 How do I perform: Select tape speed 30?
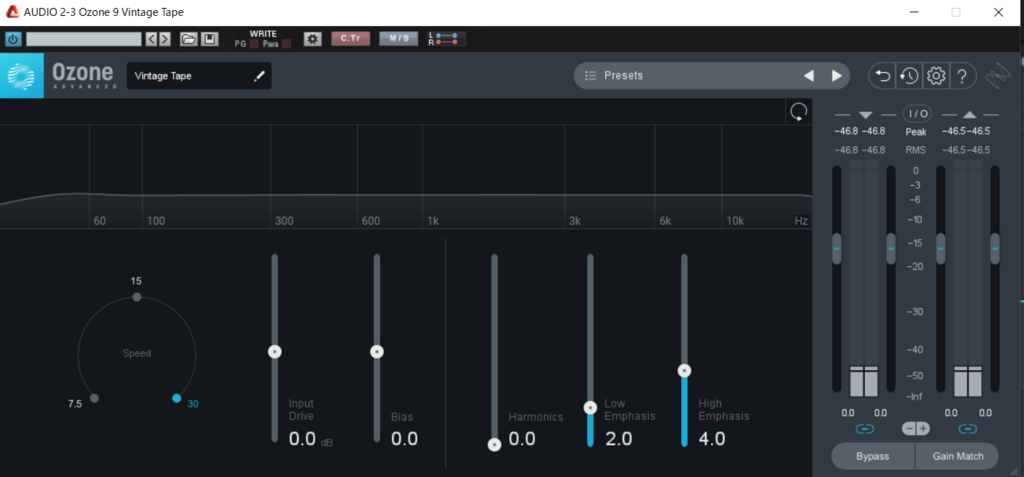(x=176, y=398)
